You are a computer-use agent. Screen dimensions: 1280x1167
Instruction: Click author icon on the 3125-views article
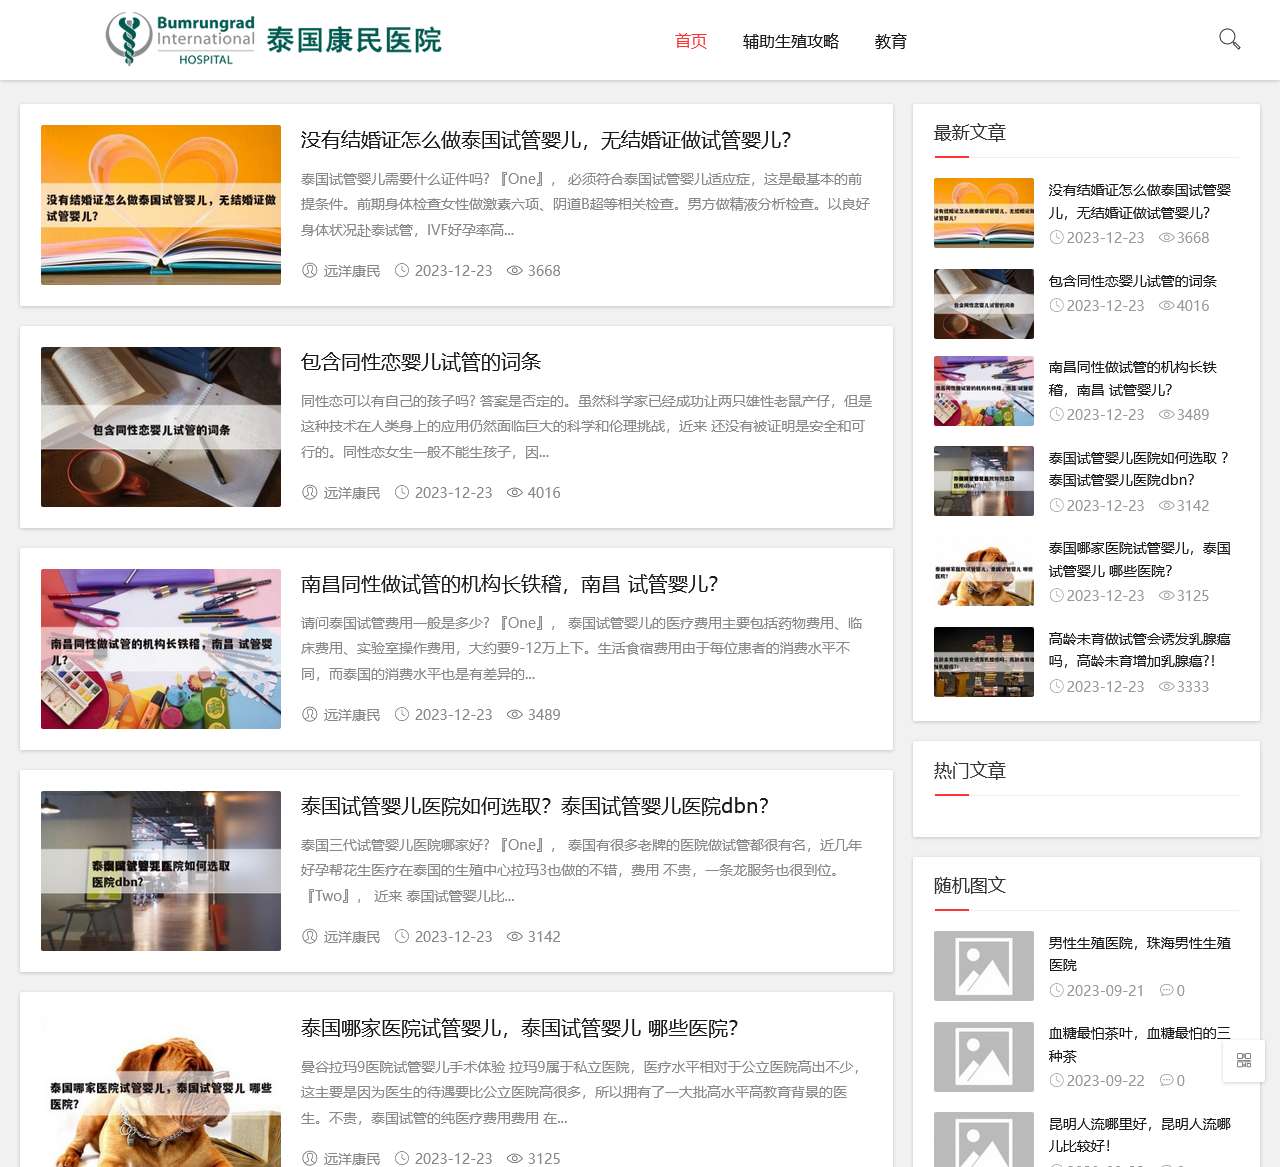click(310, 1159)
